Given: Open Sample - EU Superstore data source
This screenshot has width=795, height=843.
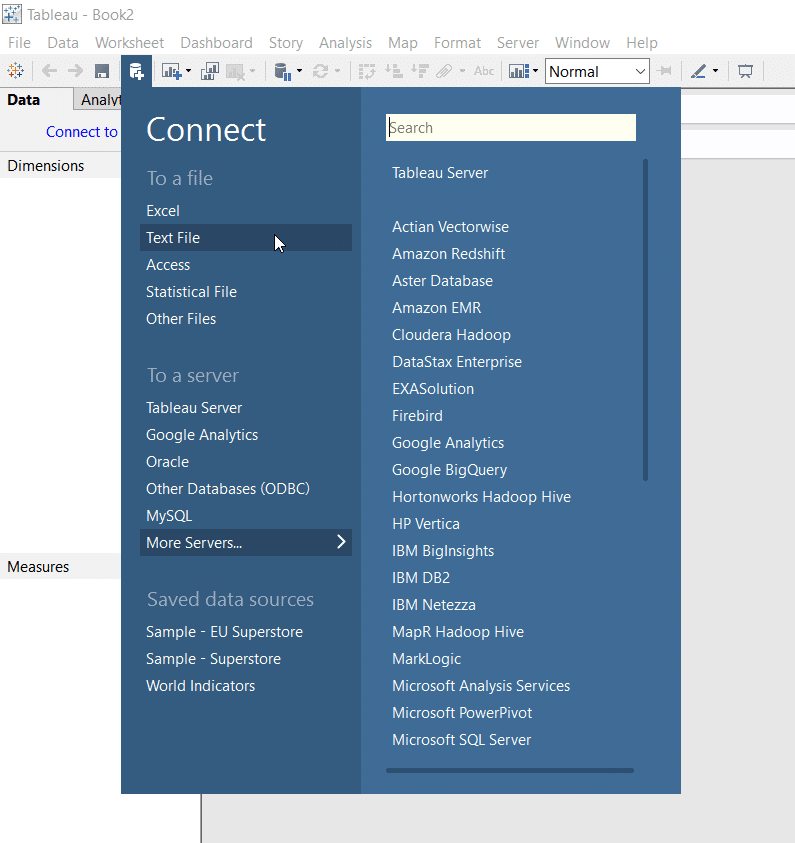Looking at the screenshot, I should pyautogui.click(x=225, y=632).
